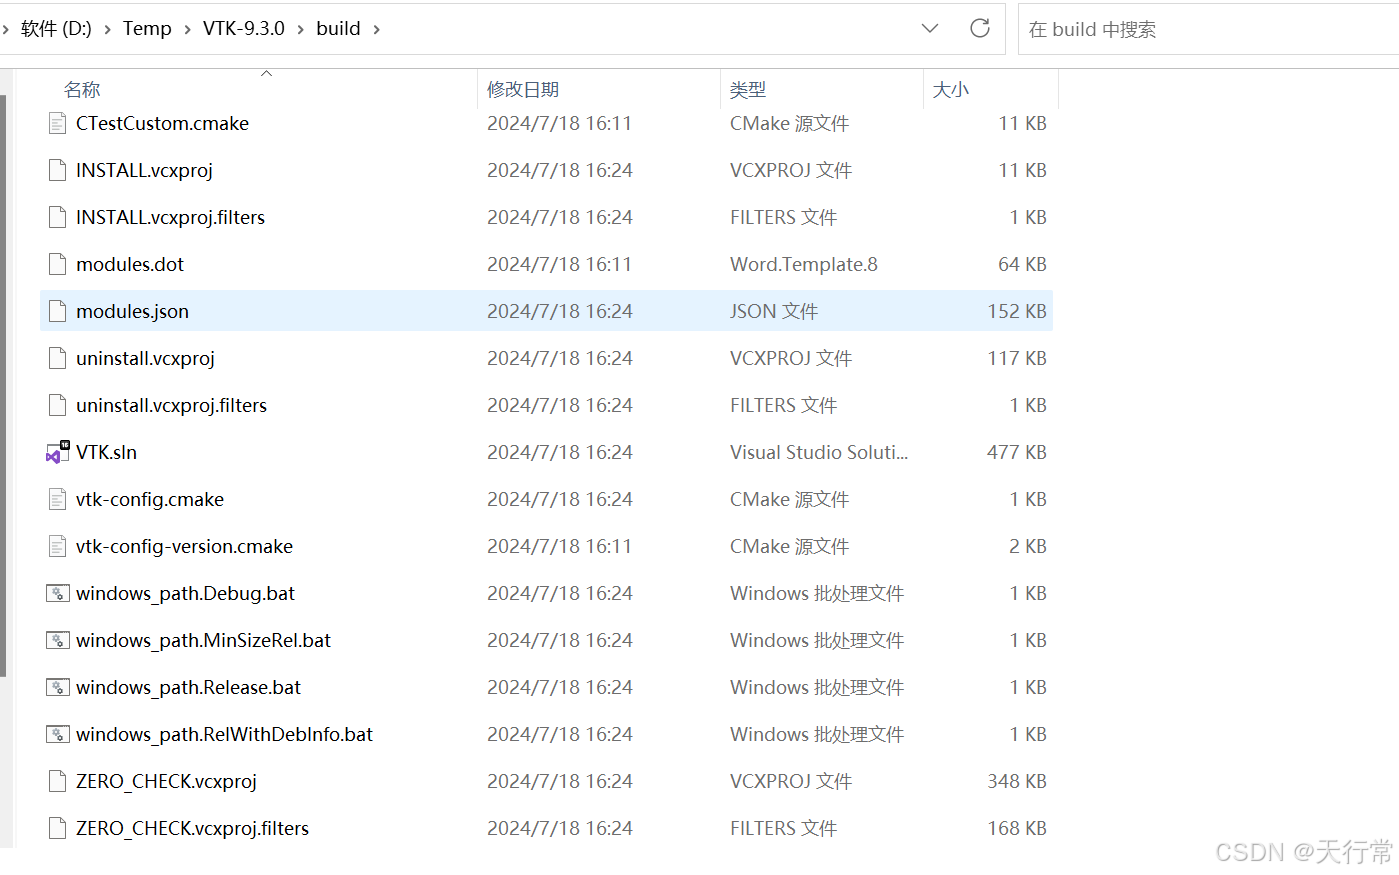Expand the chevron before 软件 (D:)
Screen dimensions: 1399x875
point(5,29)
